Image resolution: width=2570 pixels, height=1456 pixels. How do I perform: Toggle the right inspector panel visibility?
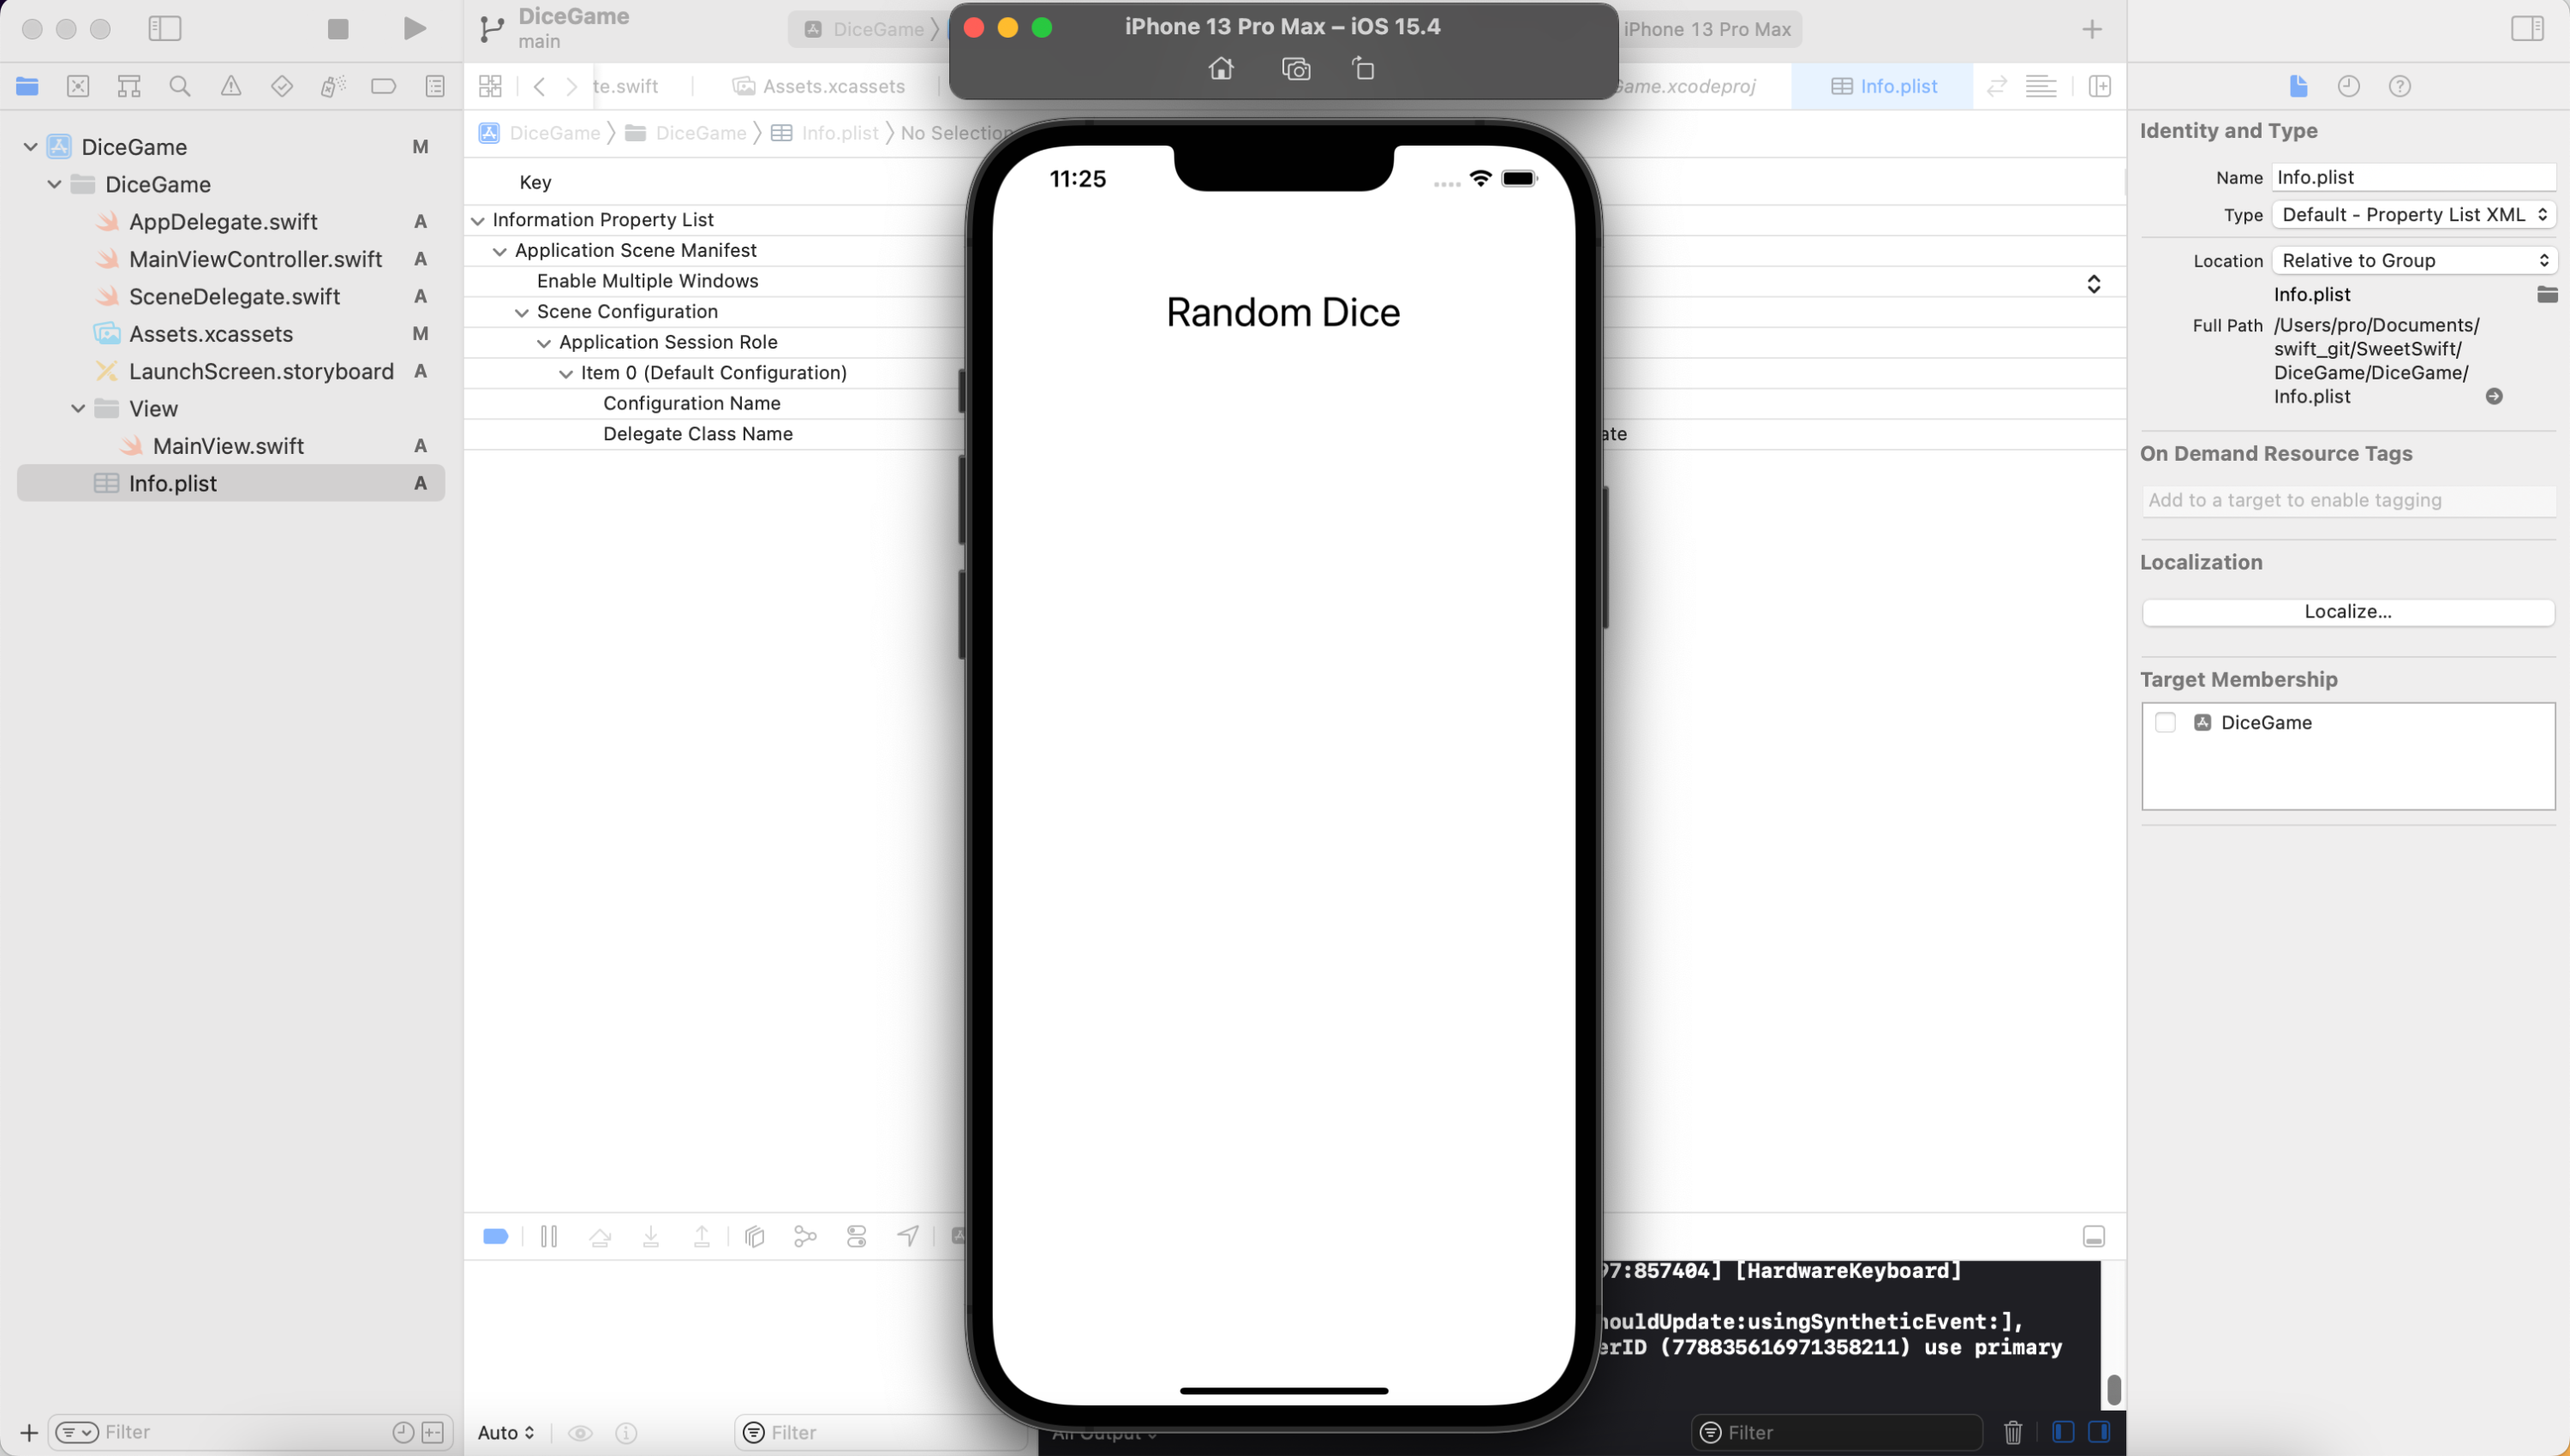(x=2527, y=29)
